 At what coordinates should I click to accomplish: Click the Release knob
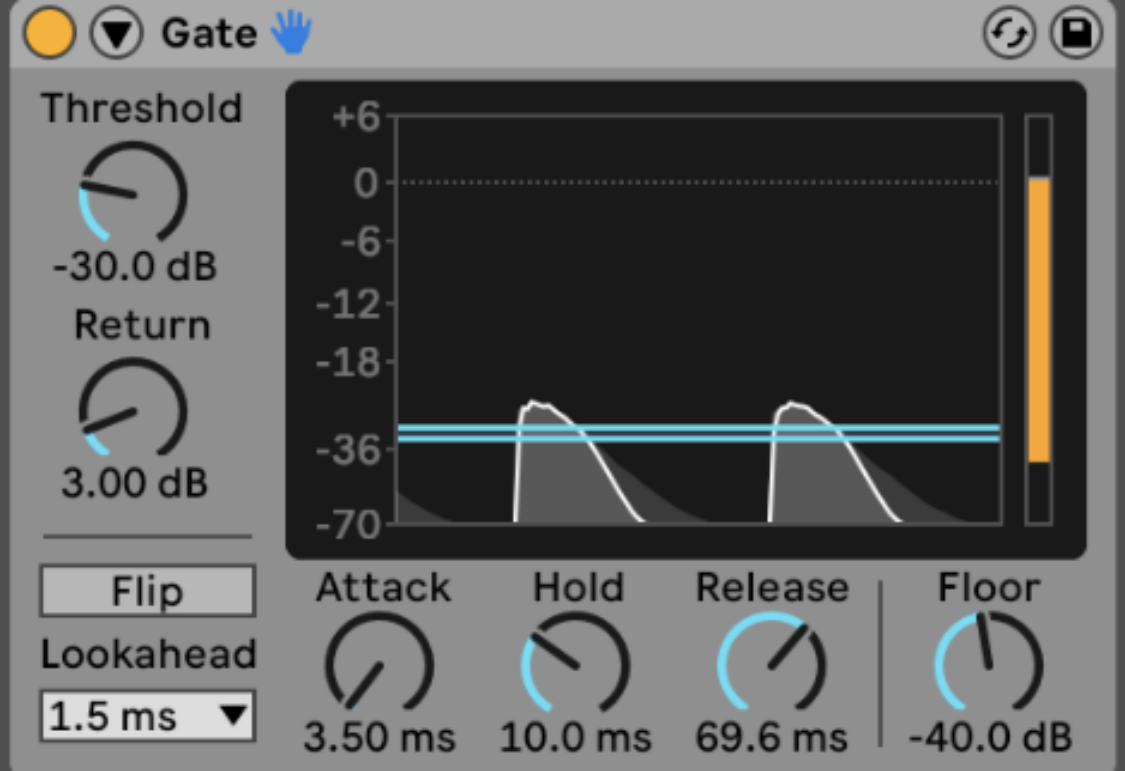click(x=772, y=664)
